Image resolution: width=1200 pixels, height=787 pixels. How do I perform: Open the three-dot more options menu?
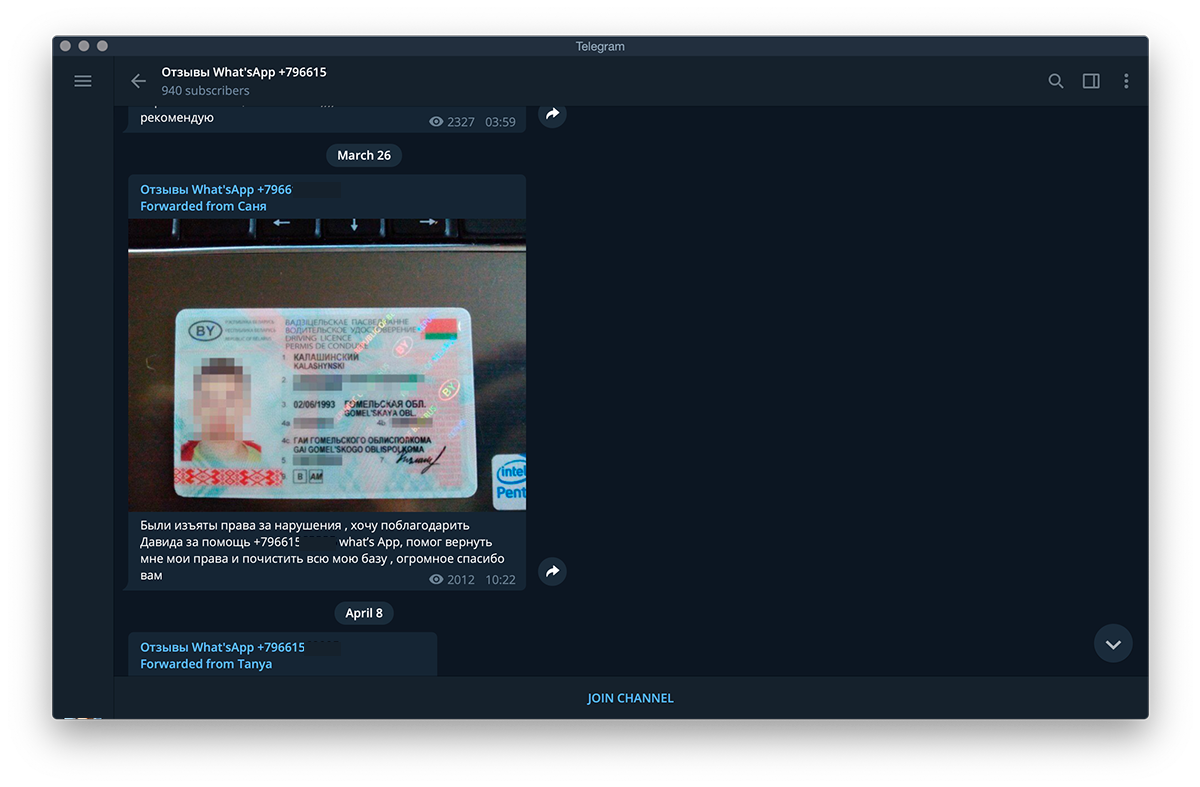(x=1126, y=81)
